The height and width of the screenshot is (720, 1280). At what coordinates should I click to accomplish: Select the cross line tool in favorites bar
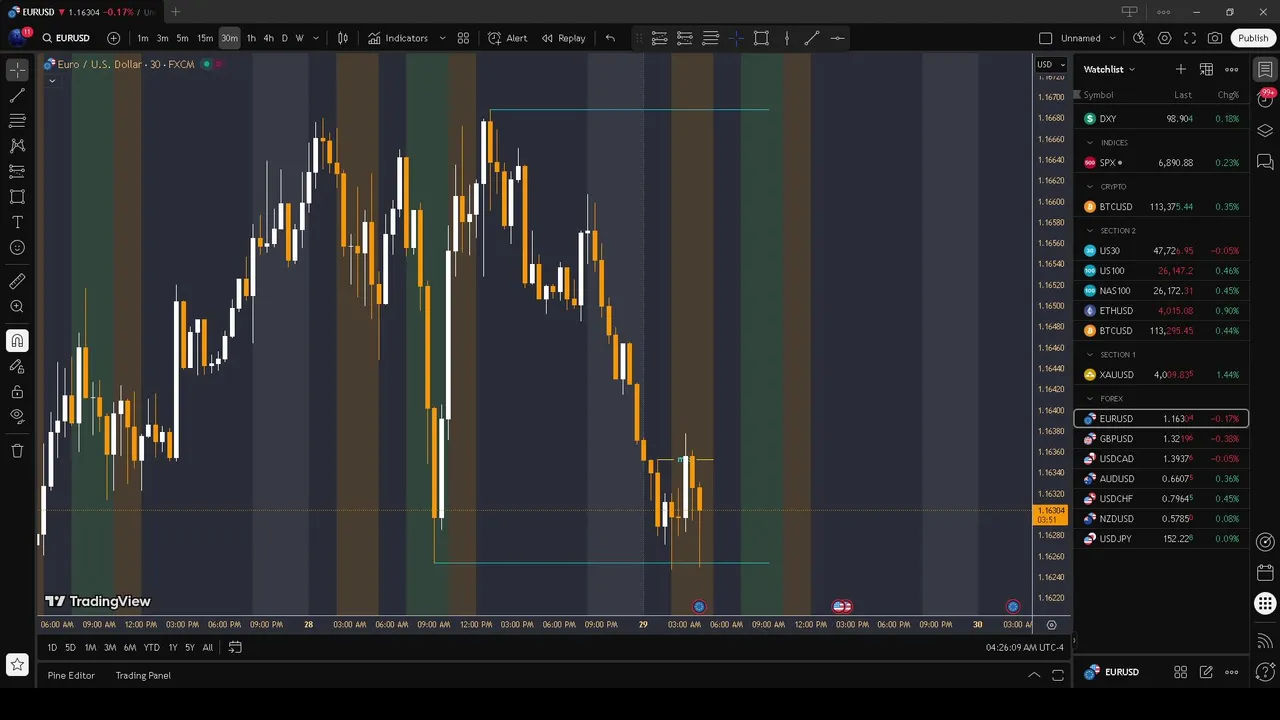coord(736,38)
